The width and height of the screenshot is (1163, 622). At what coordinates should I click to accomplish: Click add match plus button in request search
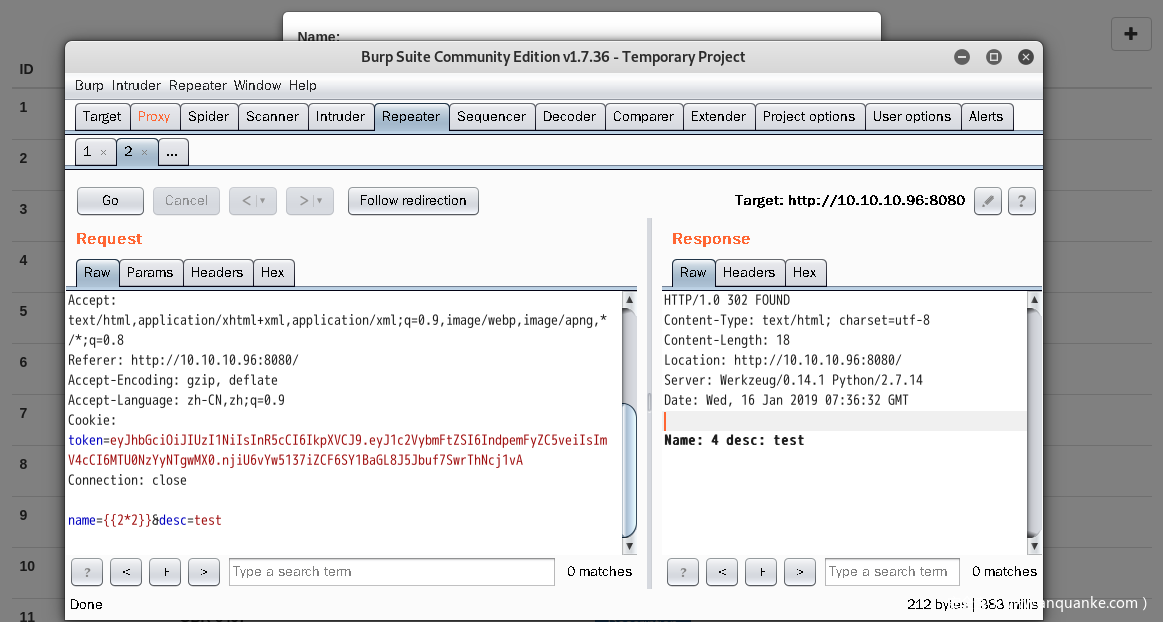(165, 572)
